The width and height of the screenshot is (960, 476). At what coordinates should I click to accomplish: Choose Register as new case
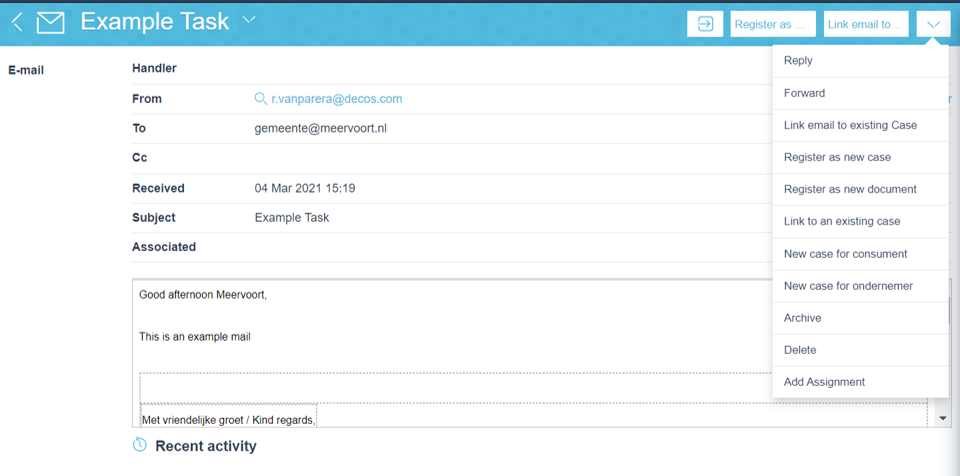coord(837,157)
